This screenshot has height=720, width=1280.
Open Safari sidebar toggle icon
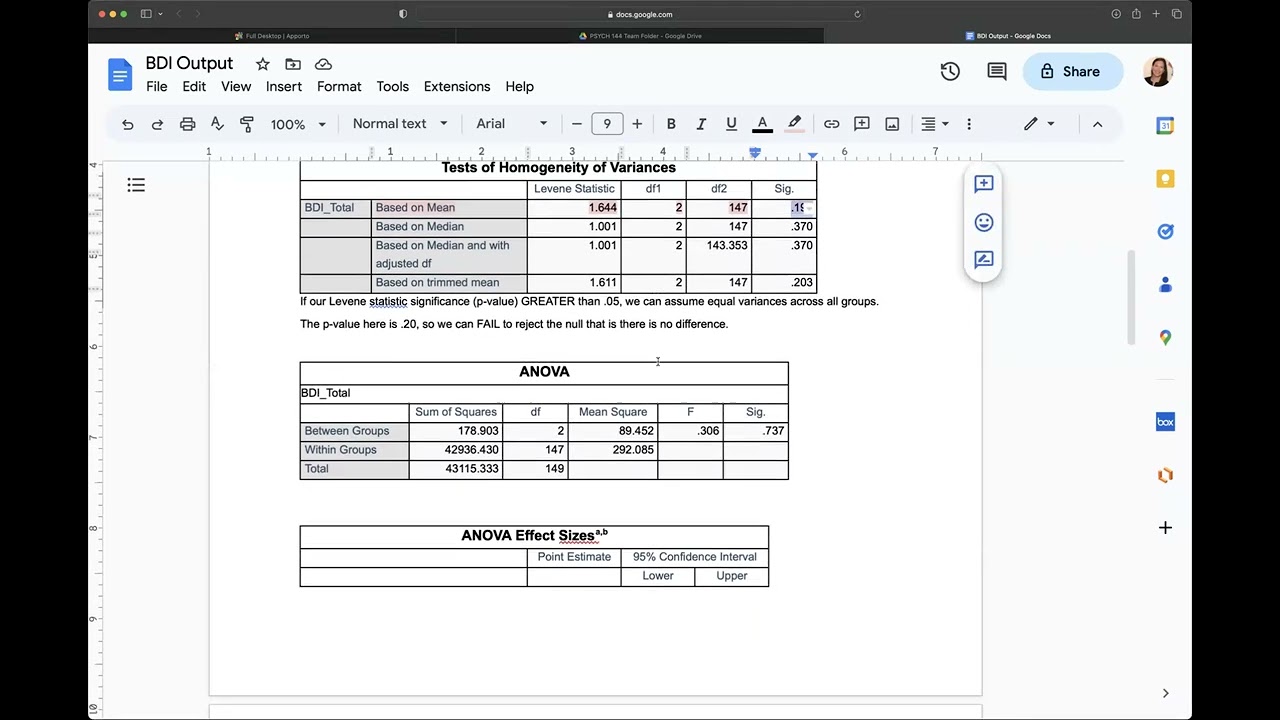coord(146,14)
